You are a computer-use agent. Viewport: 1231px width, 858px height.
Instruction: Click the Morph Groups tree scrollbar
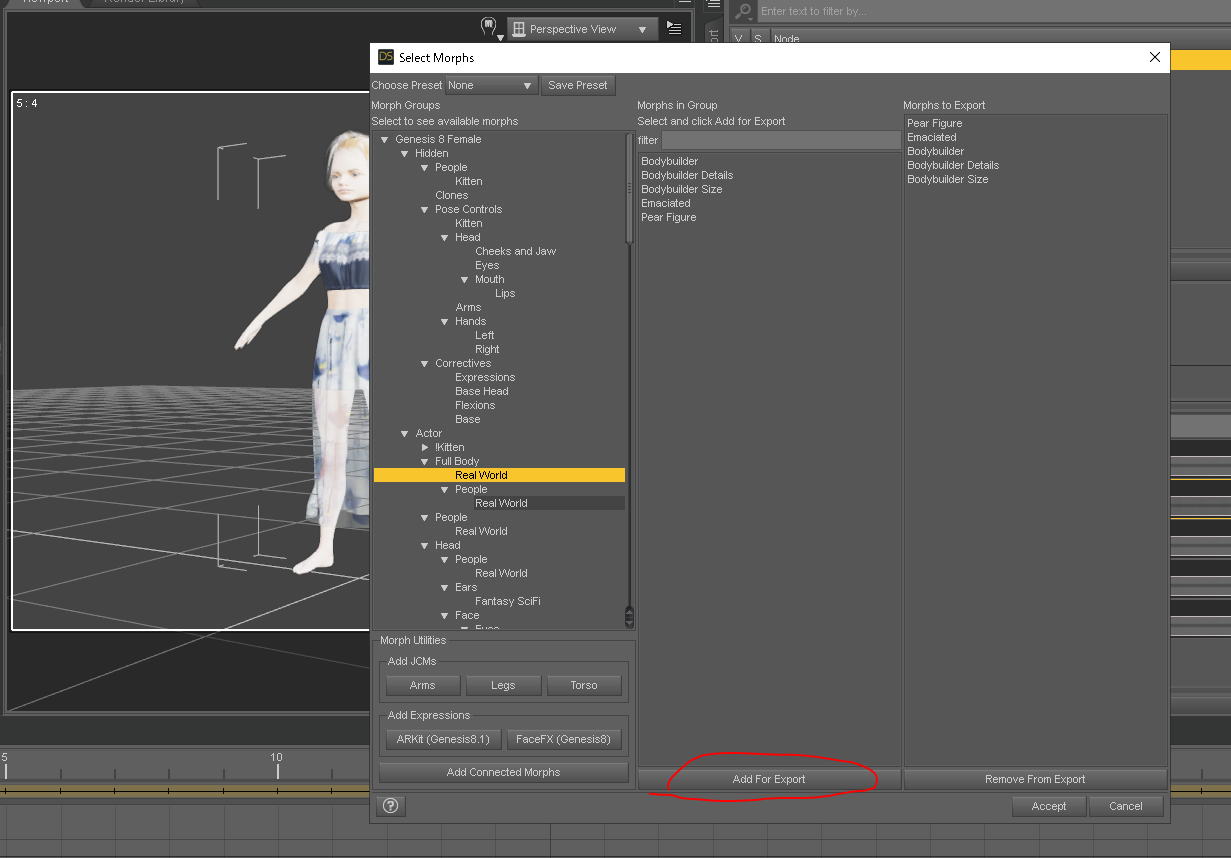pos(629,190)
